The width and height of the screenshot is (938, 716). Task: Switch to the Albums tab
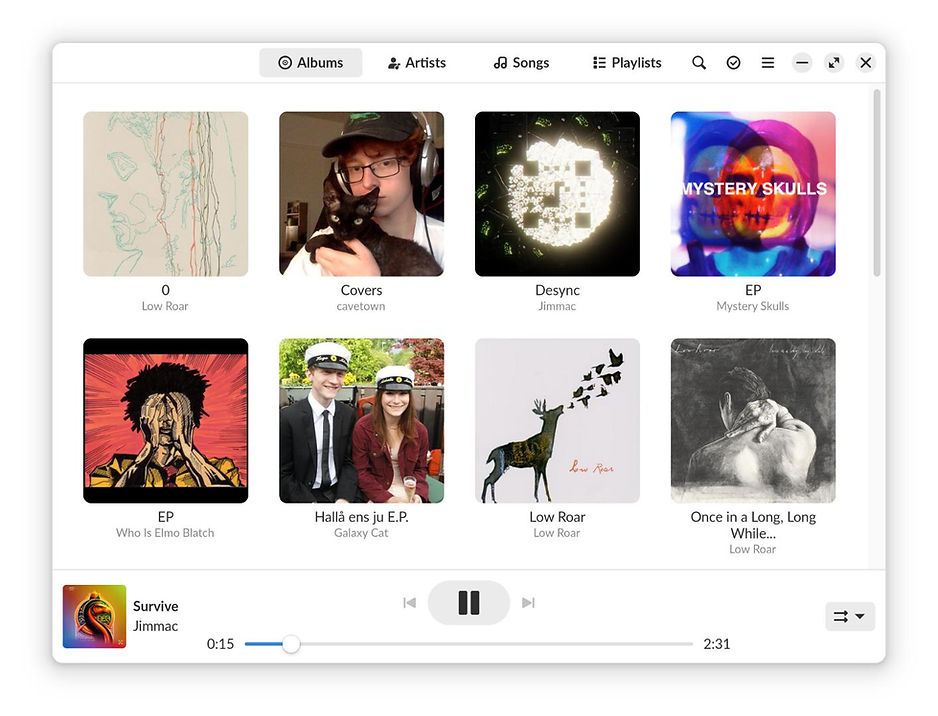[x=310, y=62]
